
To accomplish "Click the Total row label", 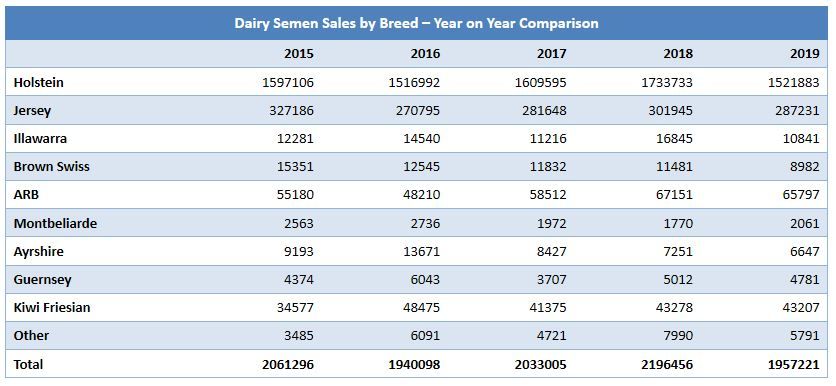I will coord(28,364).
